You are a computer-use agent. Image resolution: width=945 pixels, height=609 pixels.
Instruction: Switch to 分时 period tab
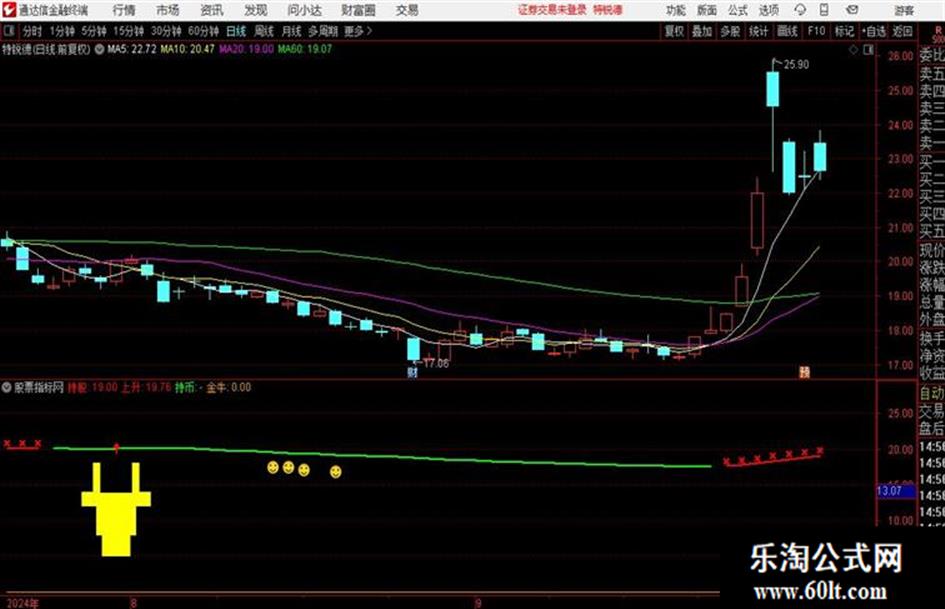32,31
